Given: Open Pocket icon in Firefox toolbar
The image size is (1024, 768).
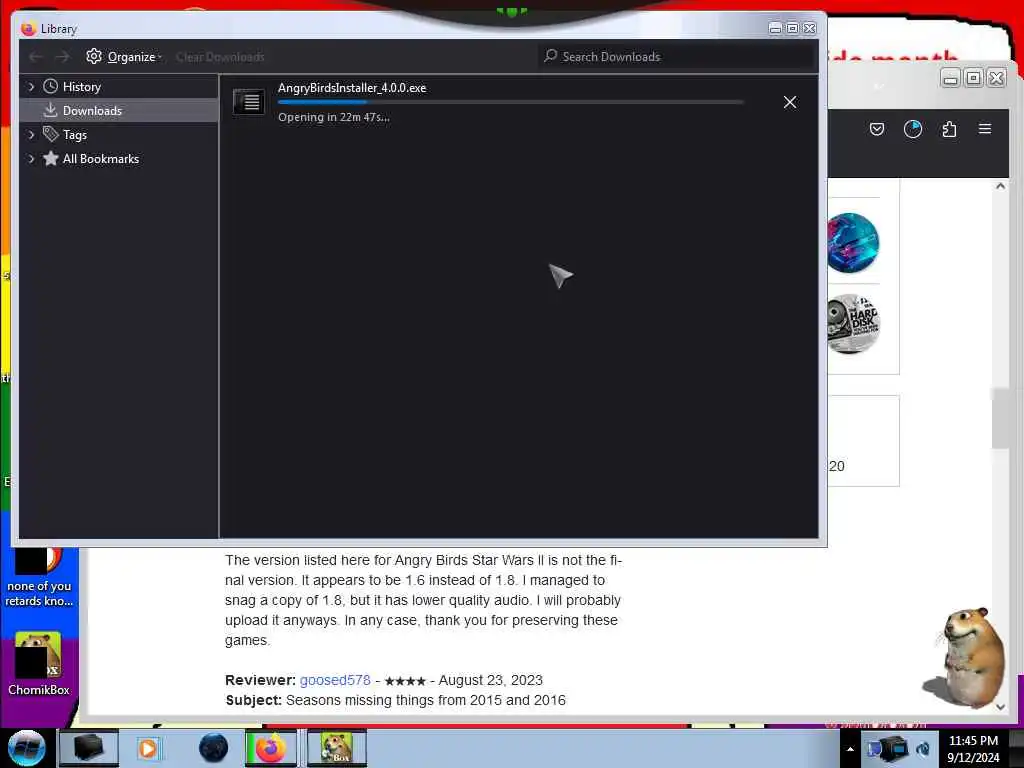Looking at the screenshot, I should coord(877,129).
